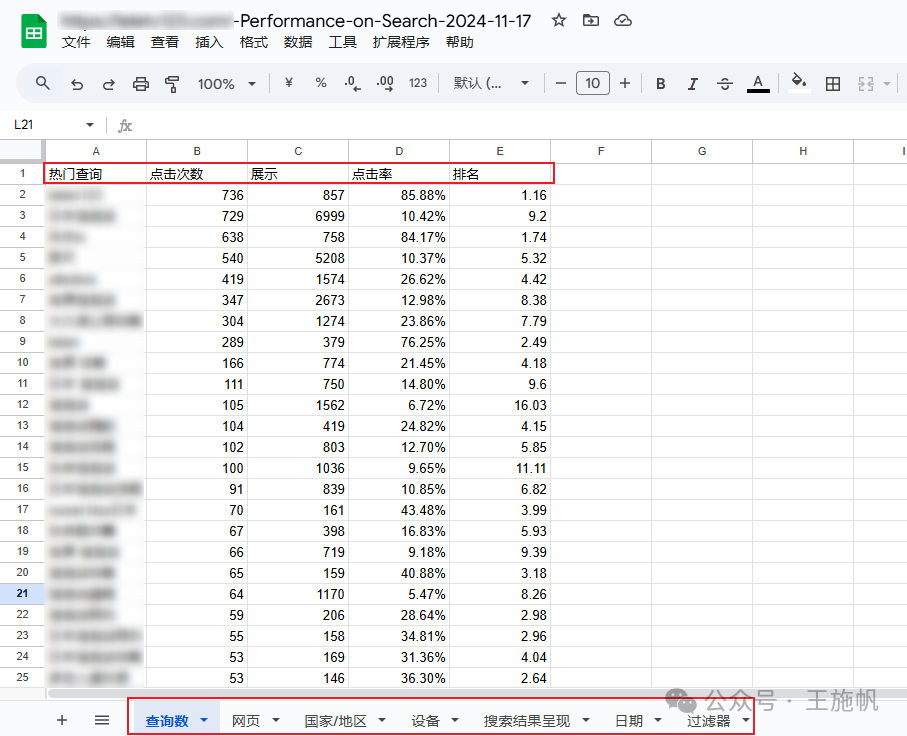The width and height of the screenshot is (907, 736).
Task: Activate the paint format tool
Action: click(172, 84)
